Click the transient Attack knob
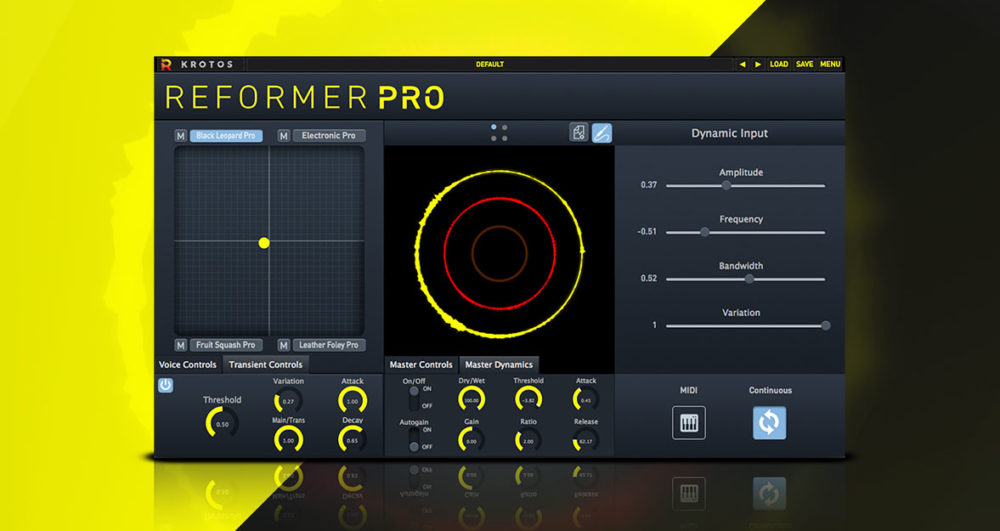The width and height of the screenshot is (1000, 531). pyautogui.click(x=352, y=401)
